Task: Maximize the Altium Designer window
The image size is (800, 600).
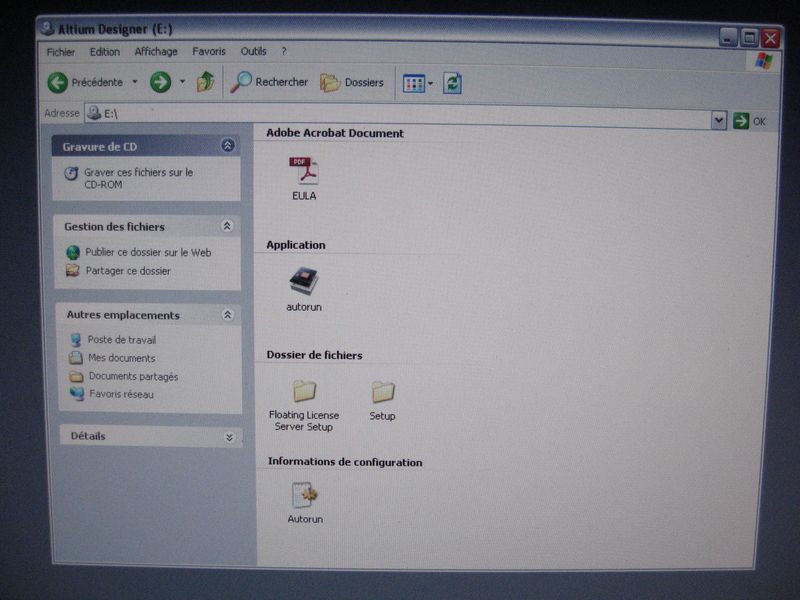Action: tap(749, 38)
